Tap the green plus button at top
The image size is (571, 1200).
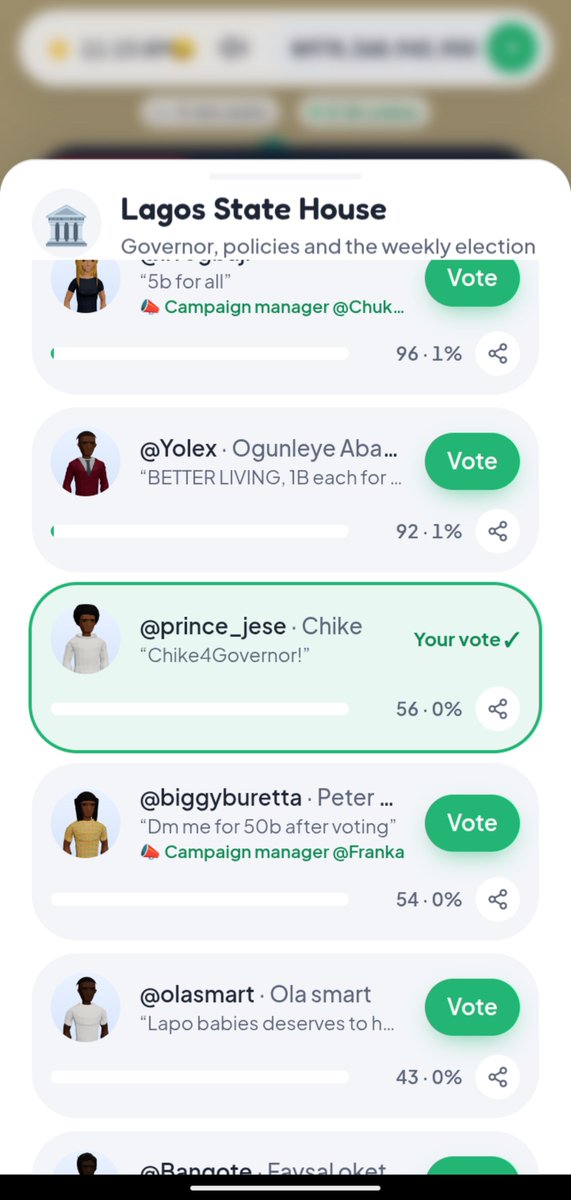pyautogui.click(x=513, y=47)
